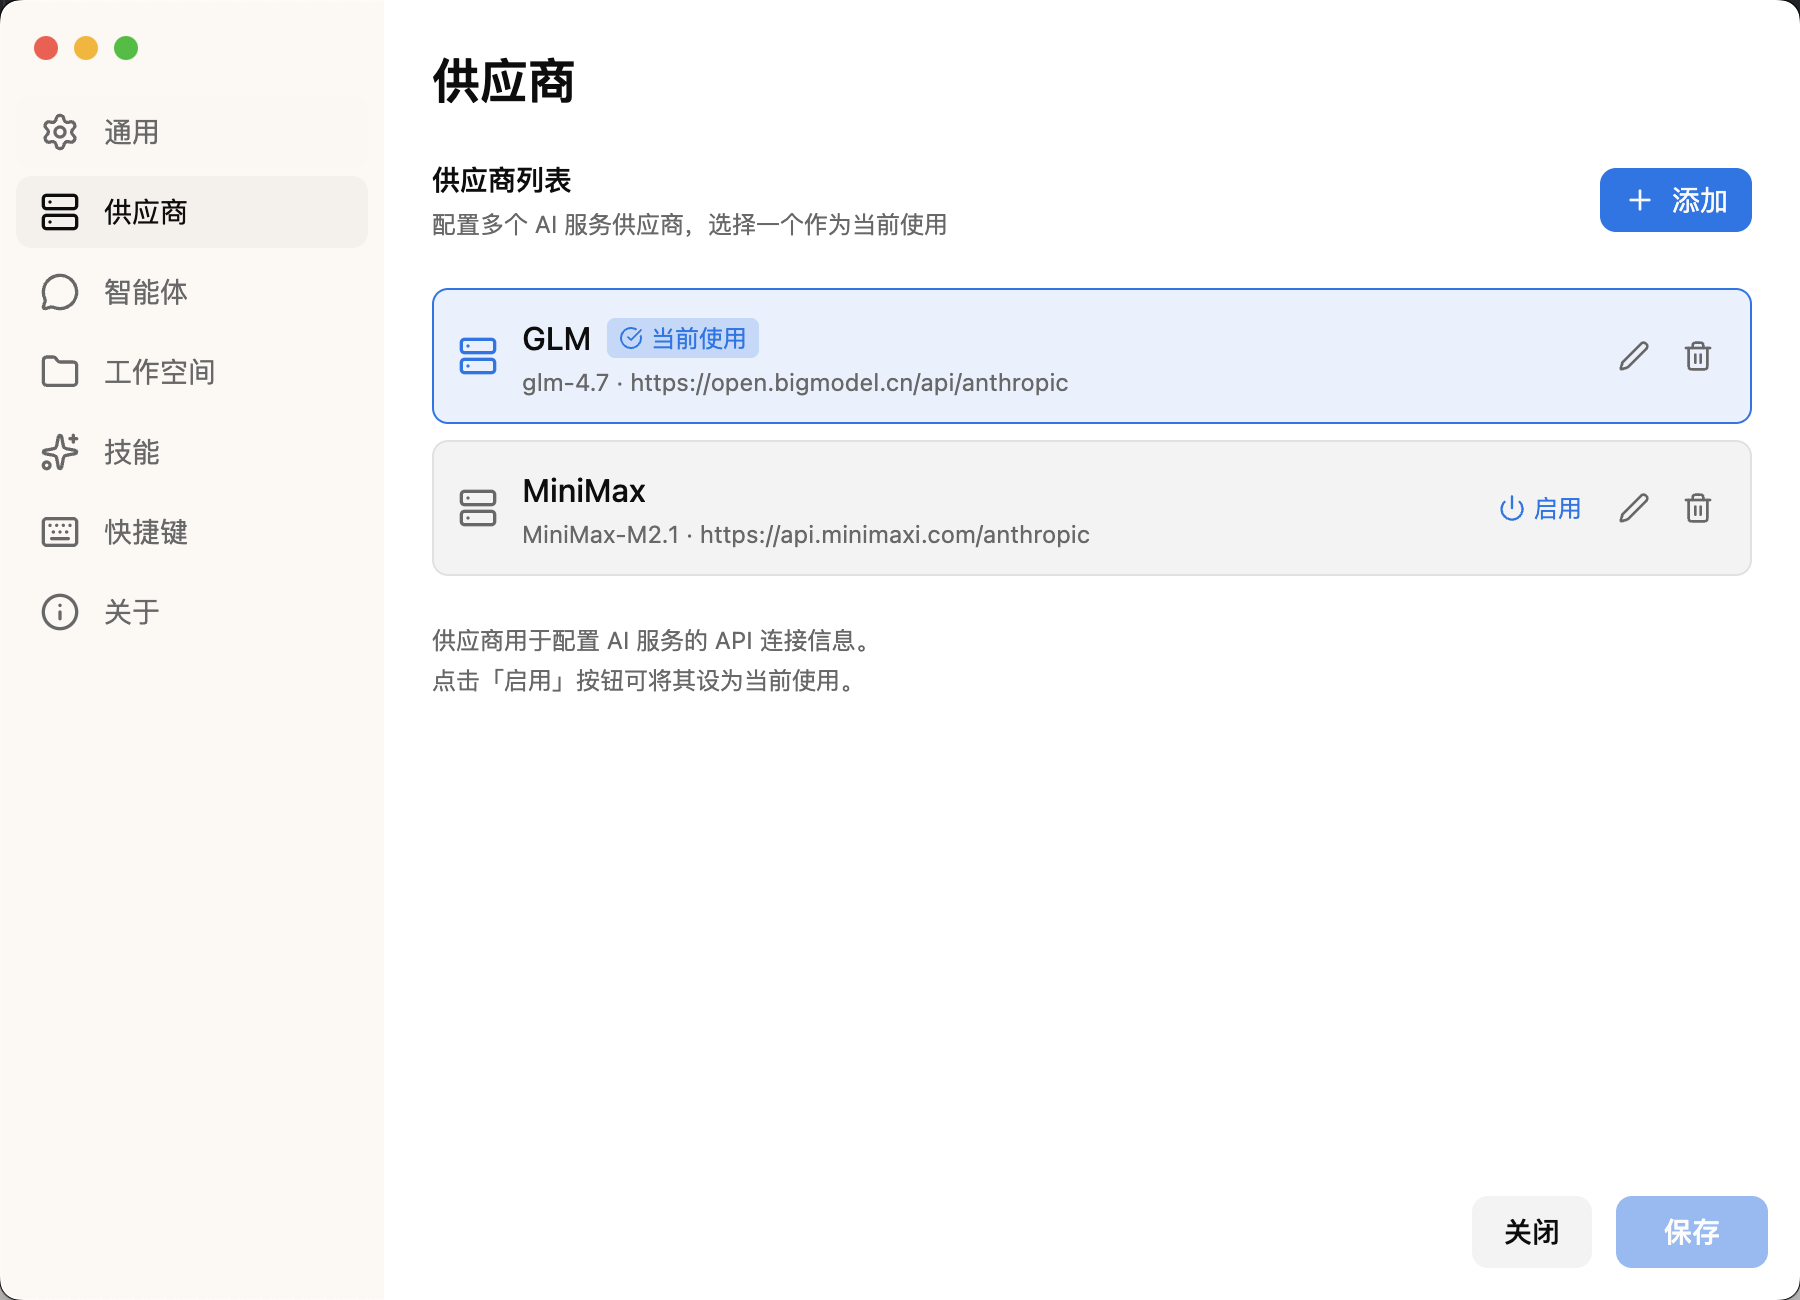This screenshot has height=1300, width=1800.
Task: Select the 工作空间 folder icon
Action: (60, 371)
